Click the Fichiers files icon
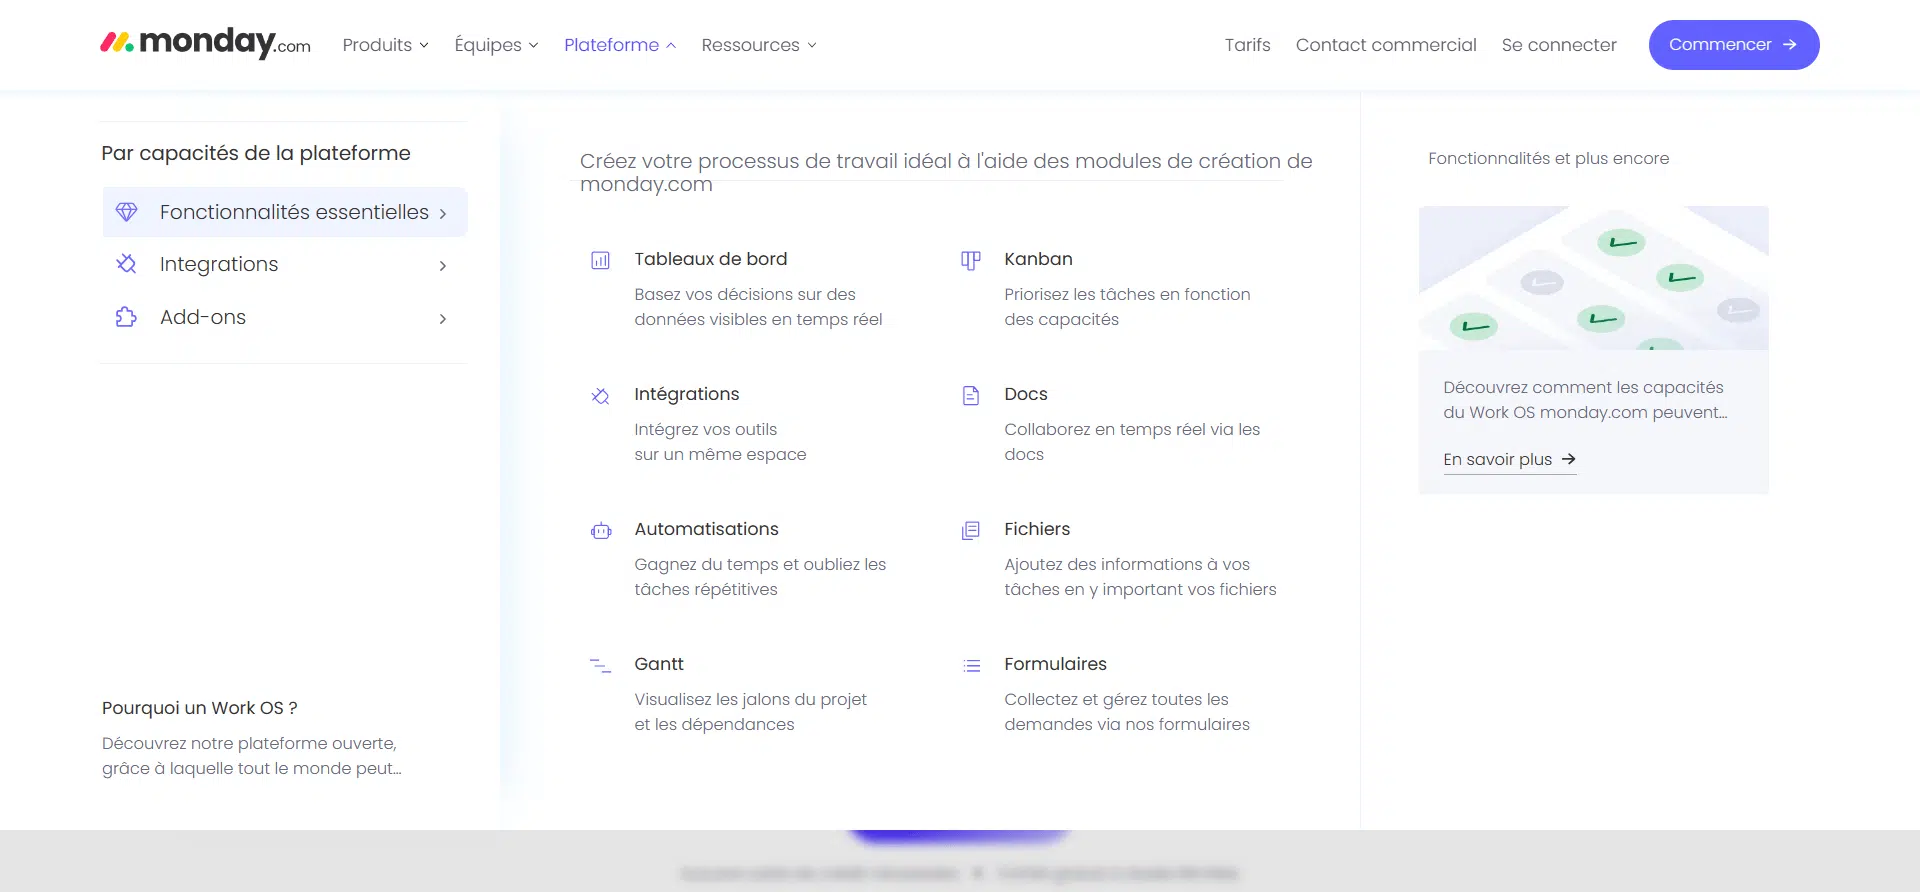This screenshot has width=1920, height=892. pyautogui.click(x=970, y=531)
